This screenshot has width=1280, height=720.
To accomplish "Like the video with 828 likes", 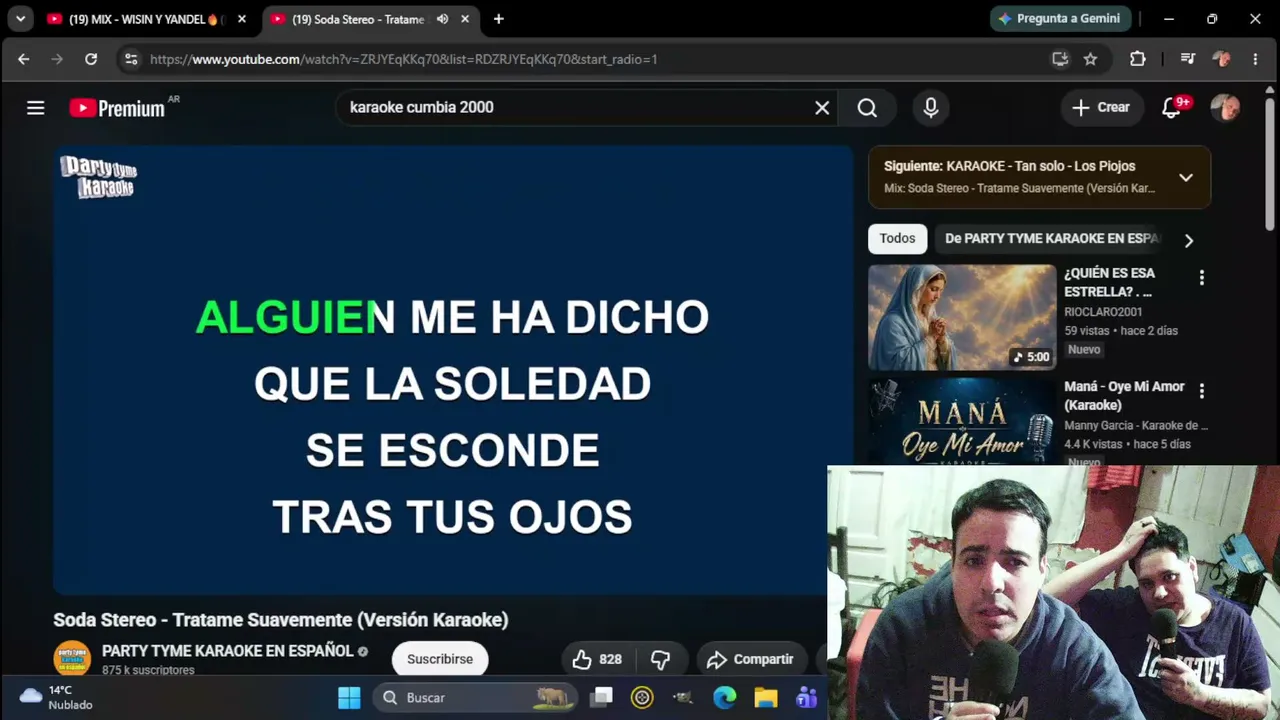I will 597,659.
